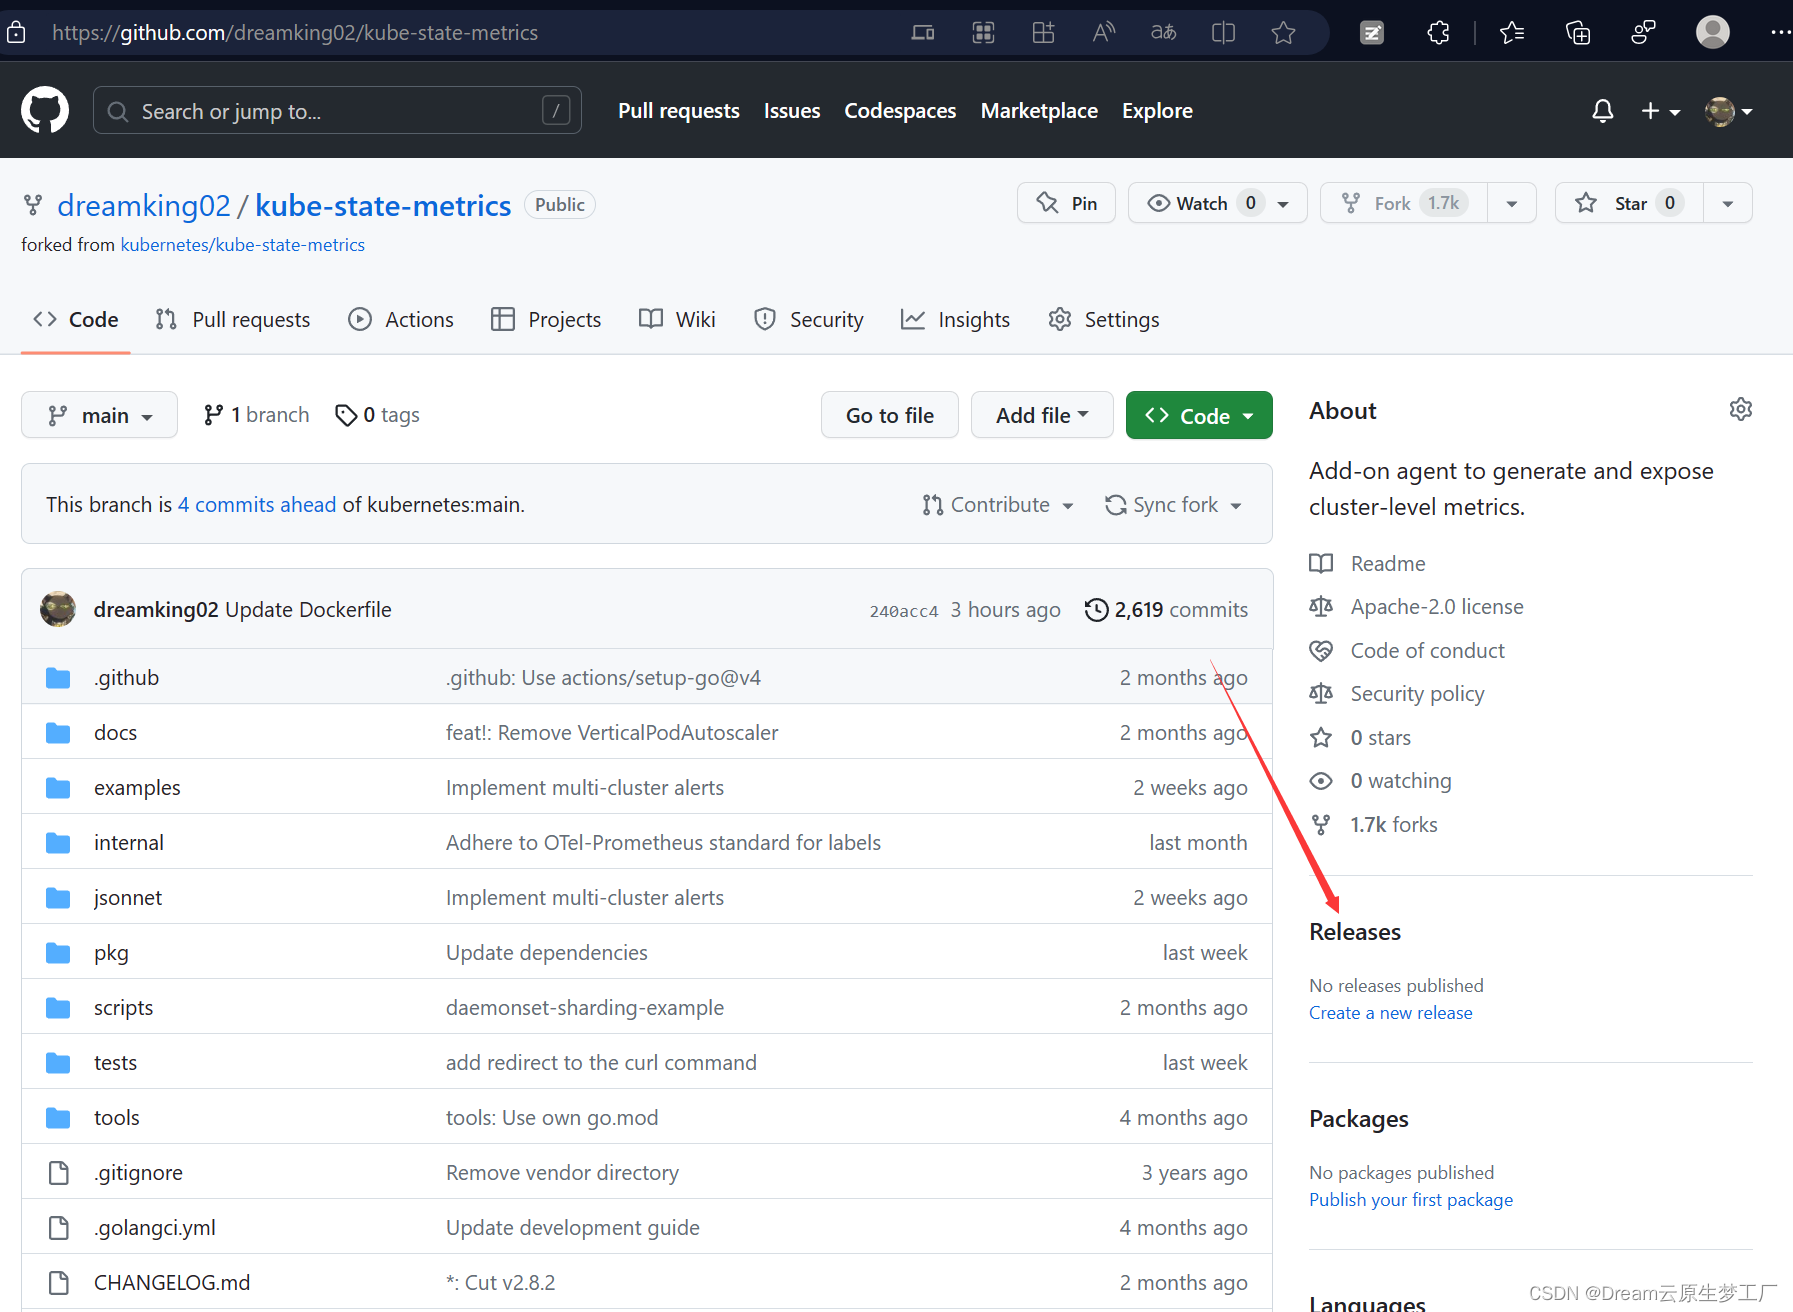Click the browser read aloud icon
This screenshot has height=1312, width=1793.
point(1103,33)
